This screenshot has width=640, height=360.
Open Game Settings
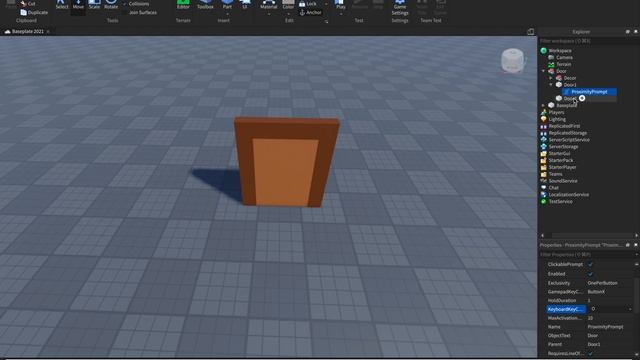point(400,7)
